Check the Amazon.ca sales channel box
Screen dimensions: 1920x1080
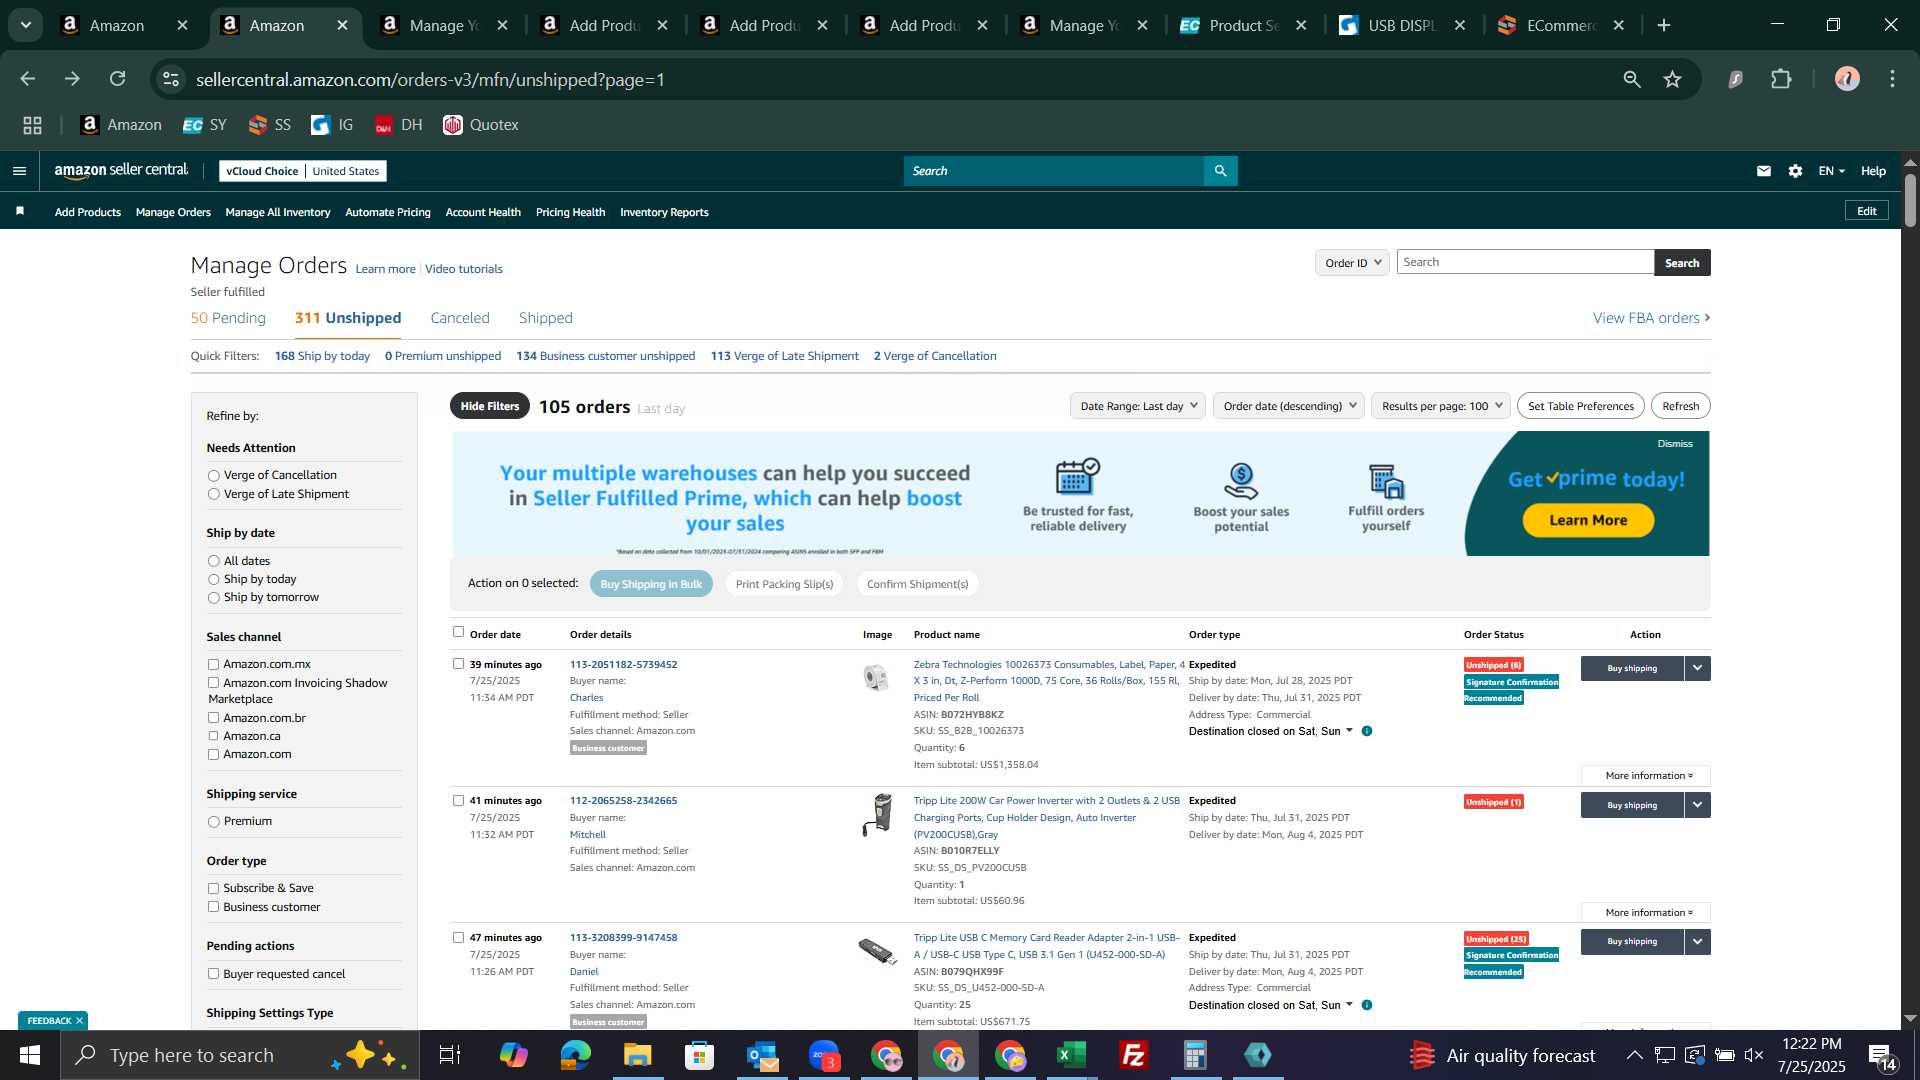click(213, 736)
